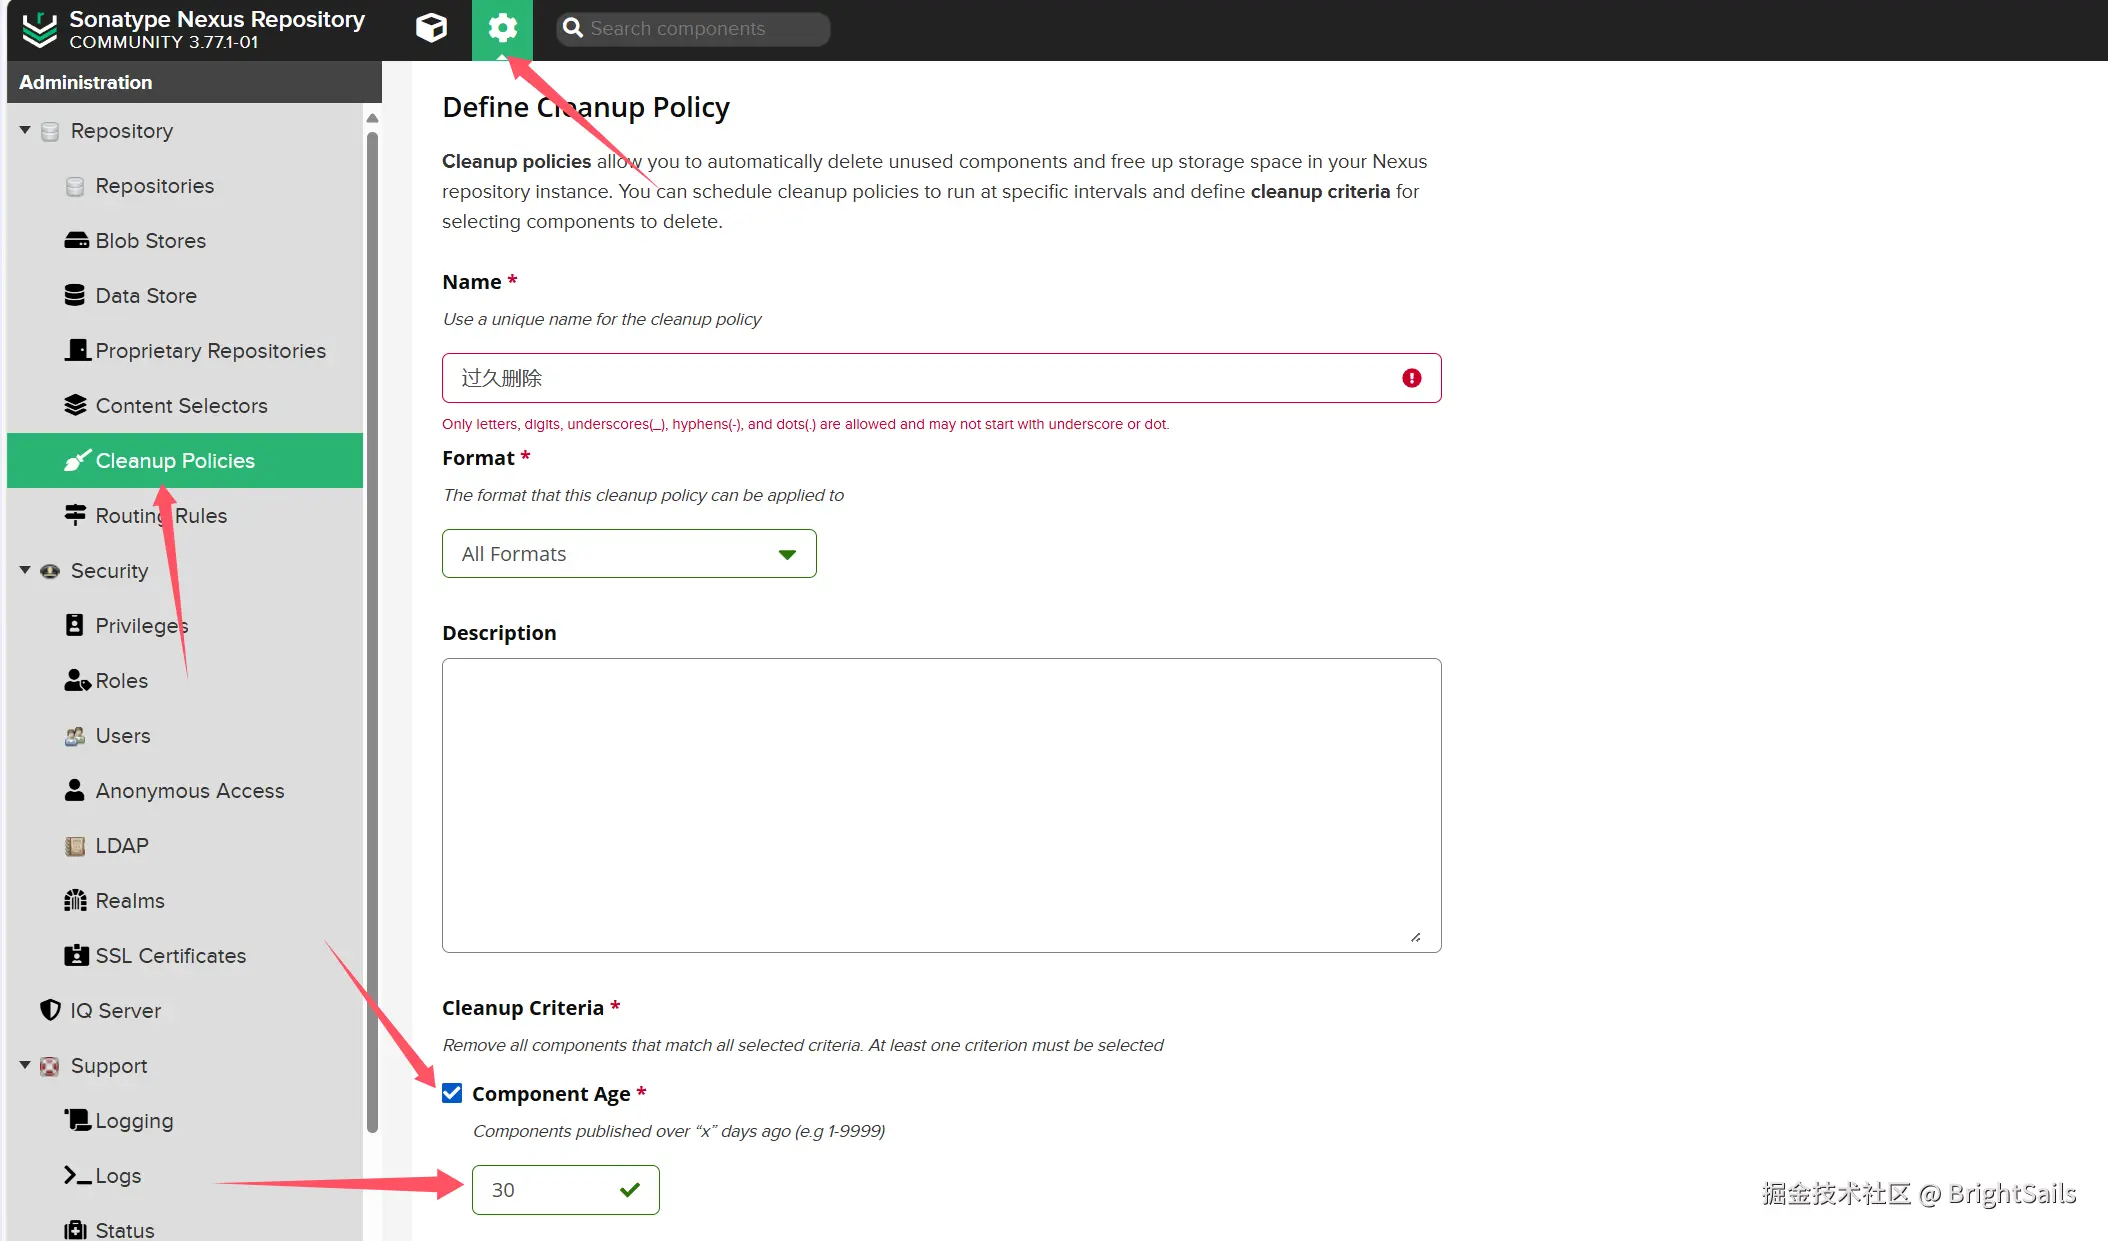2108x1241 pixels.
Task: Open the All Formats dropdown
Action: 629,553
